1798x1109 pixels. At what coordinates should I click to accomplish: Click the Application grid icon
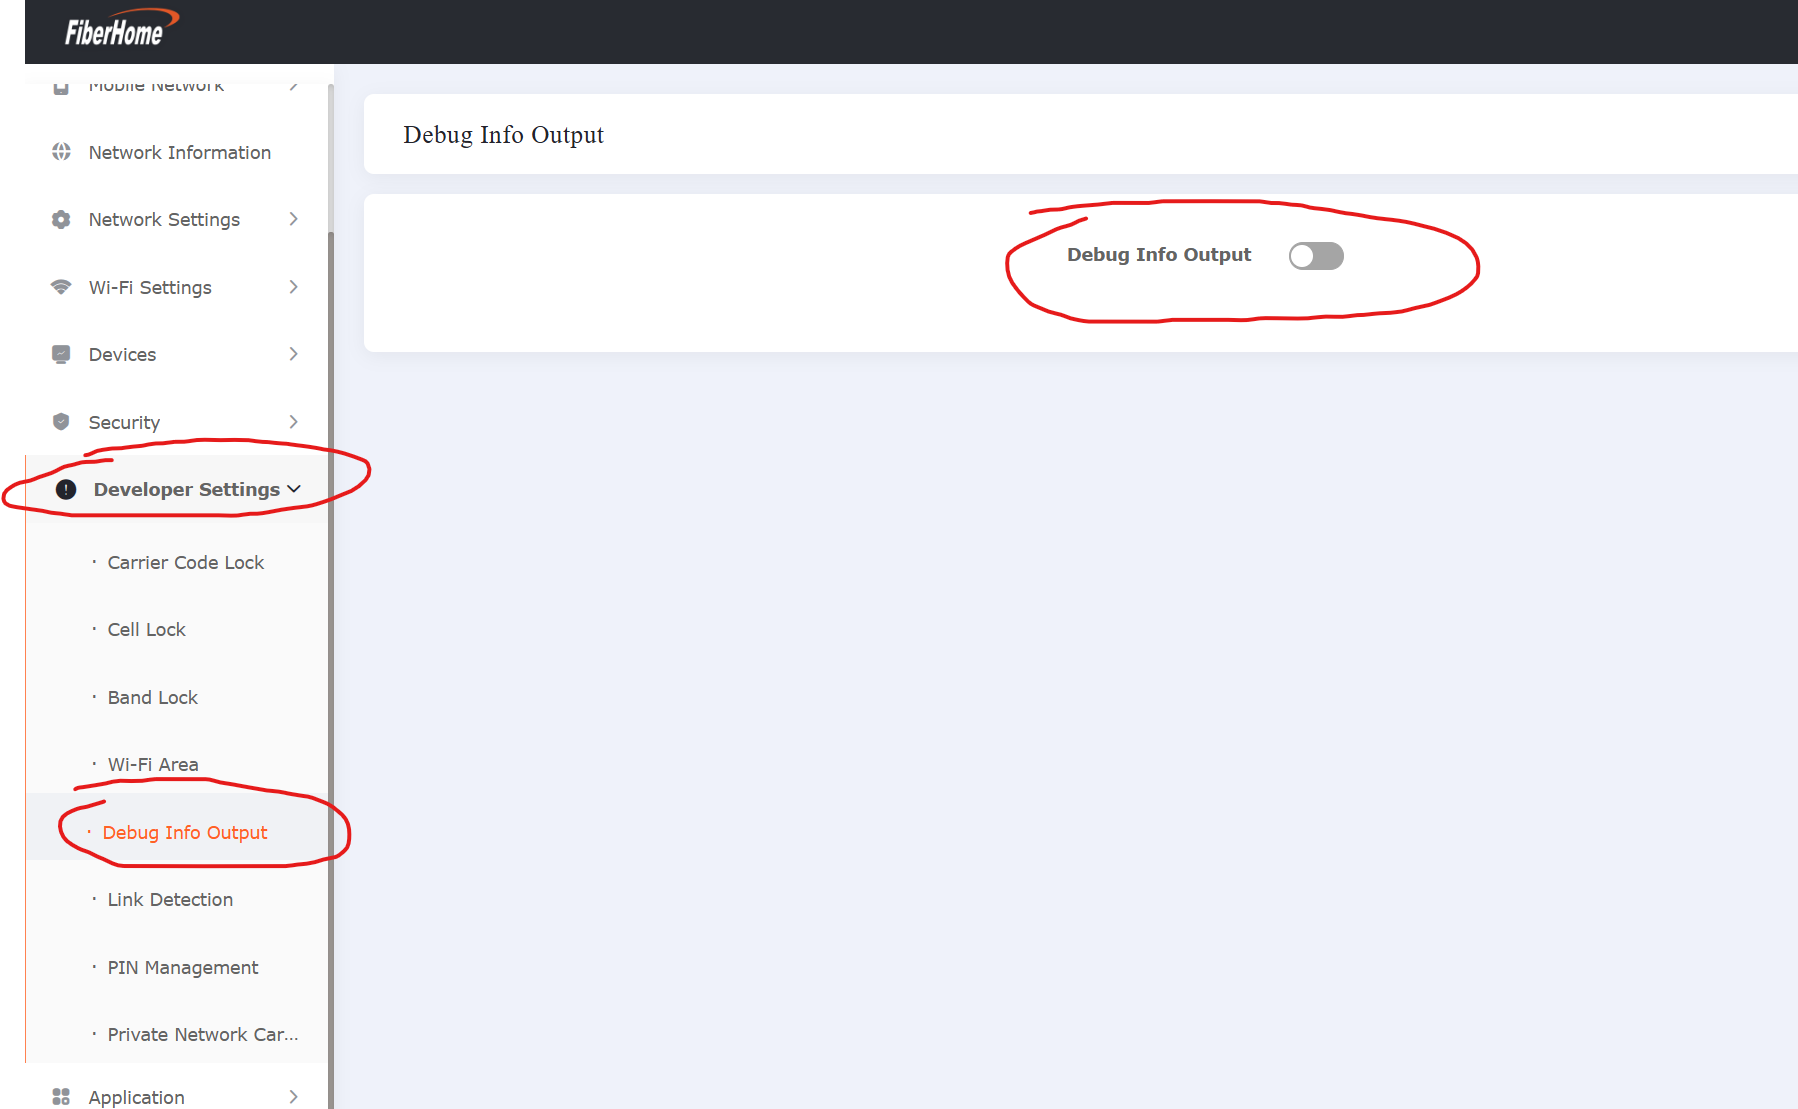point(61,1097)
